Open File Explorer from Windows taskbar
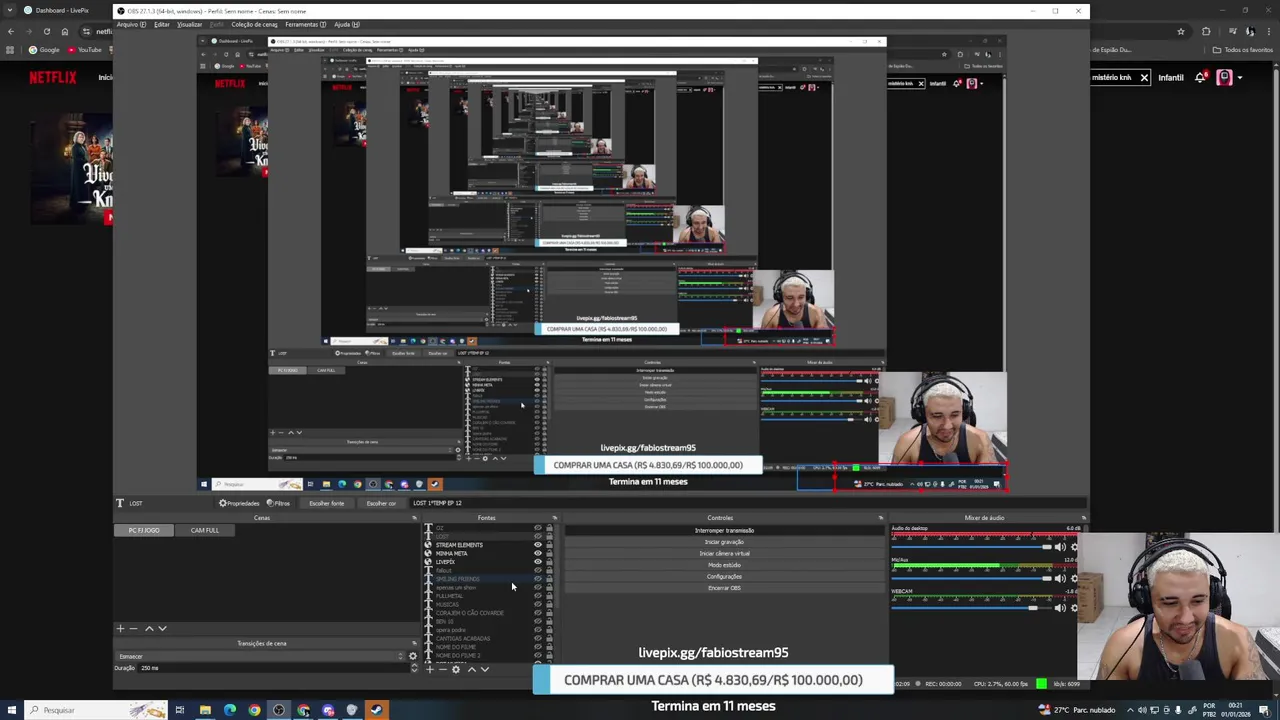1280x720 pixels. [205, 710]
